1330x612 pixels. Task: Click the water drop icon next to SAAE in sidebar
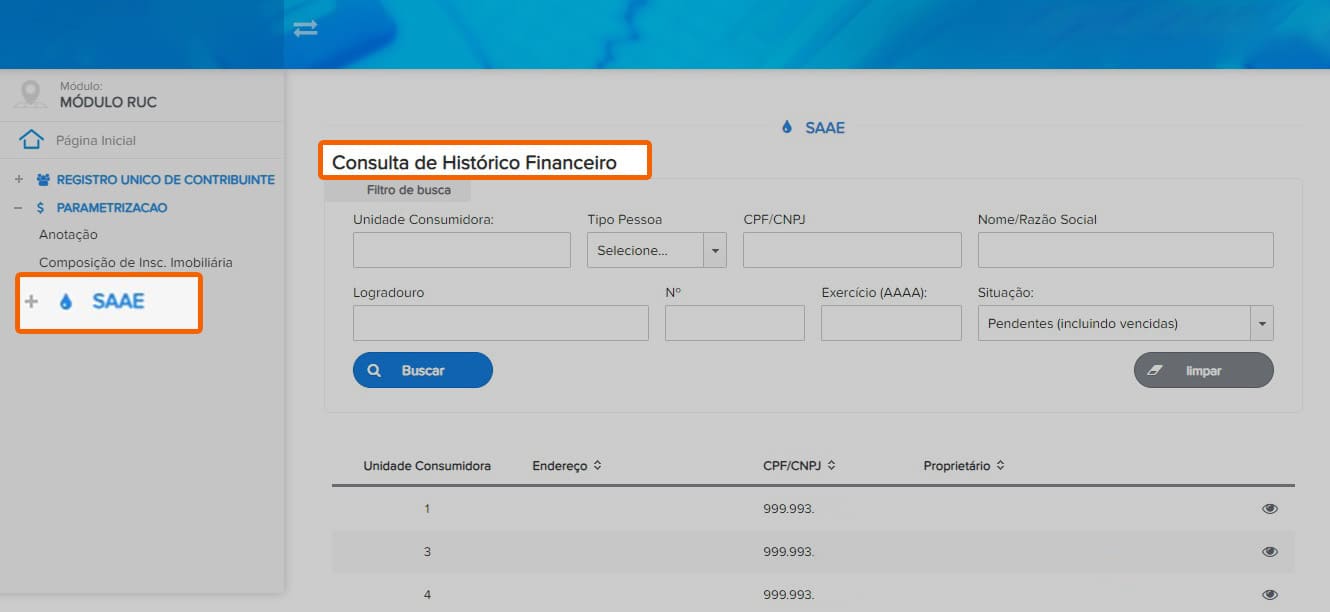[66, 301]
